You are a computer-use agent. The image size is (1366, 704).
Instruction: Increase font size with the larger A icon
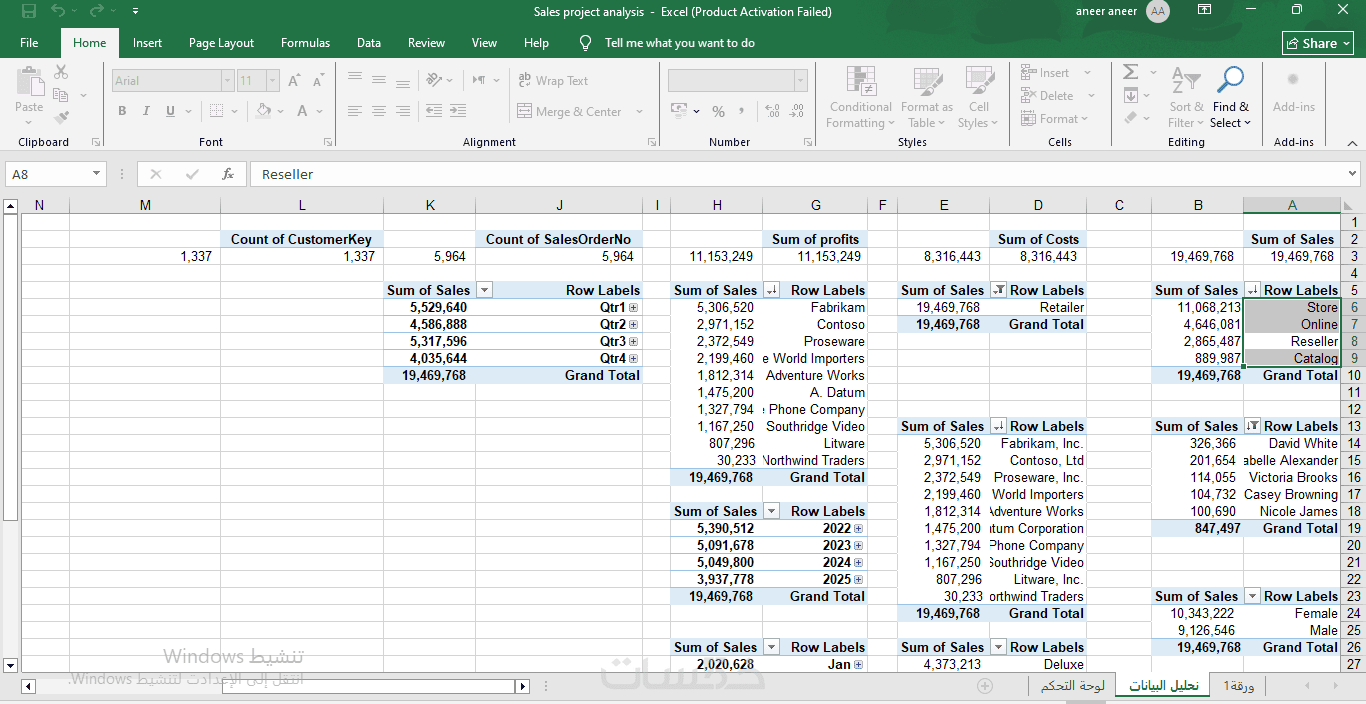[x=295, y=81]
